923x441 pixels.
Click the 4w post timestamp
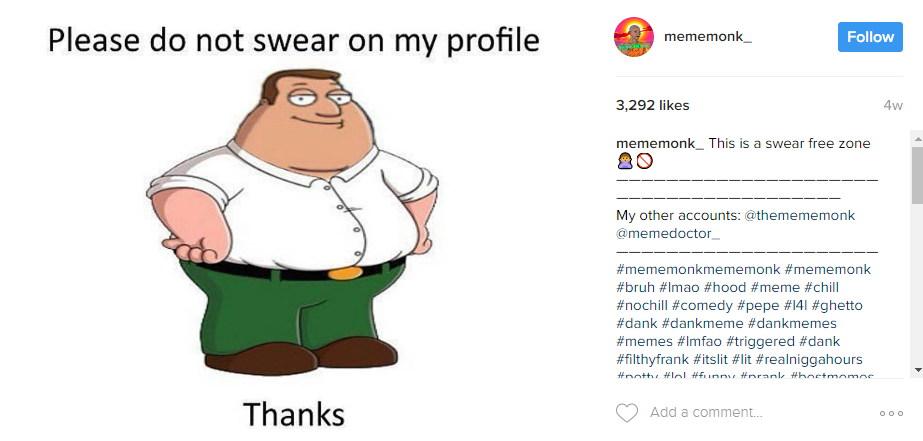pos(893,106)
